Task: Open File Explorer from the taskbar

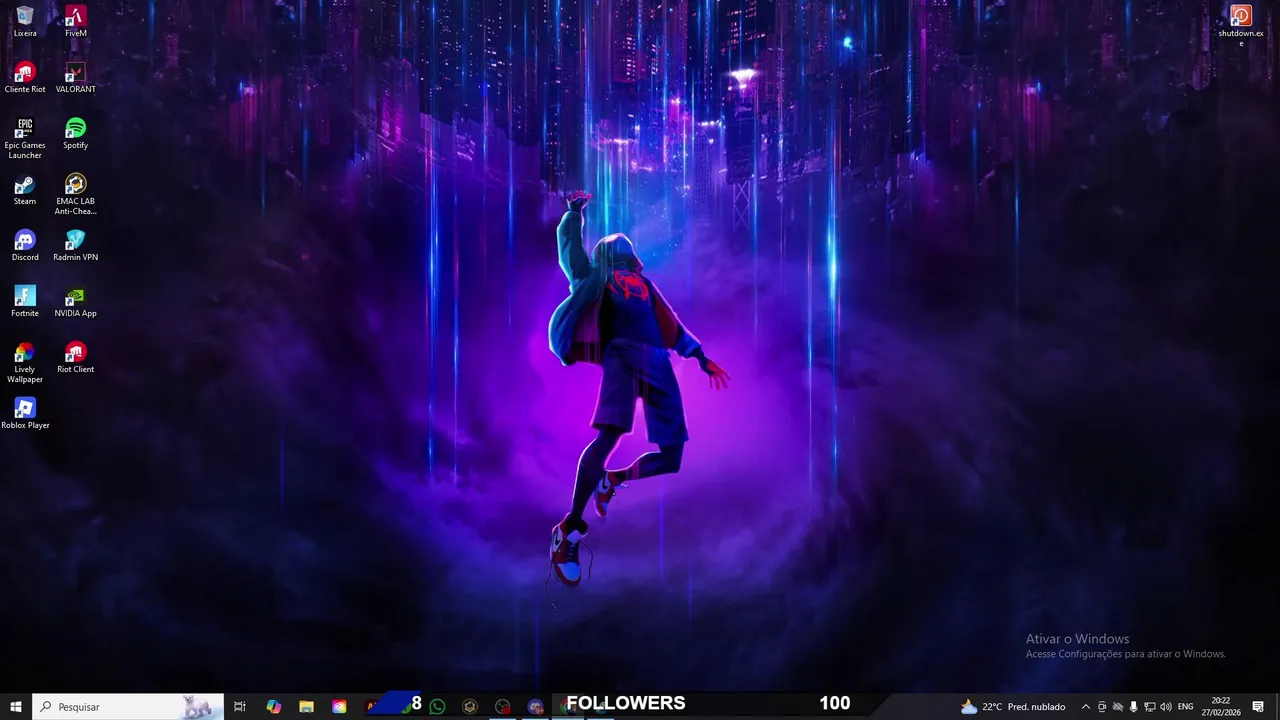Action: tap(307, 706)
